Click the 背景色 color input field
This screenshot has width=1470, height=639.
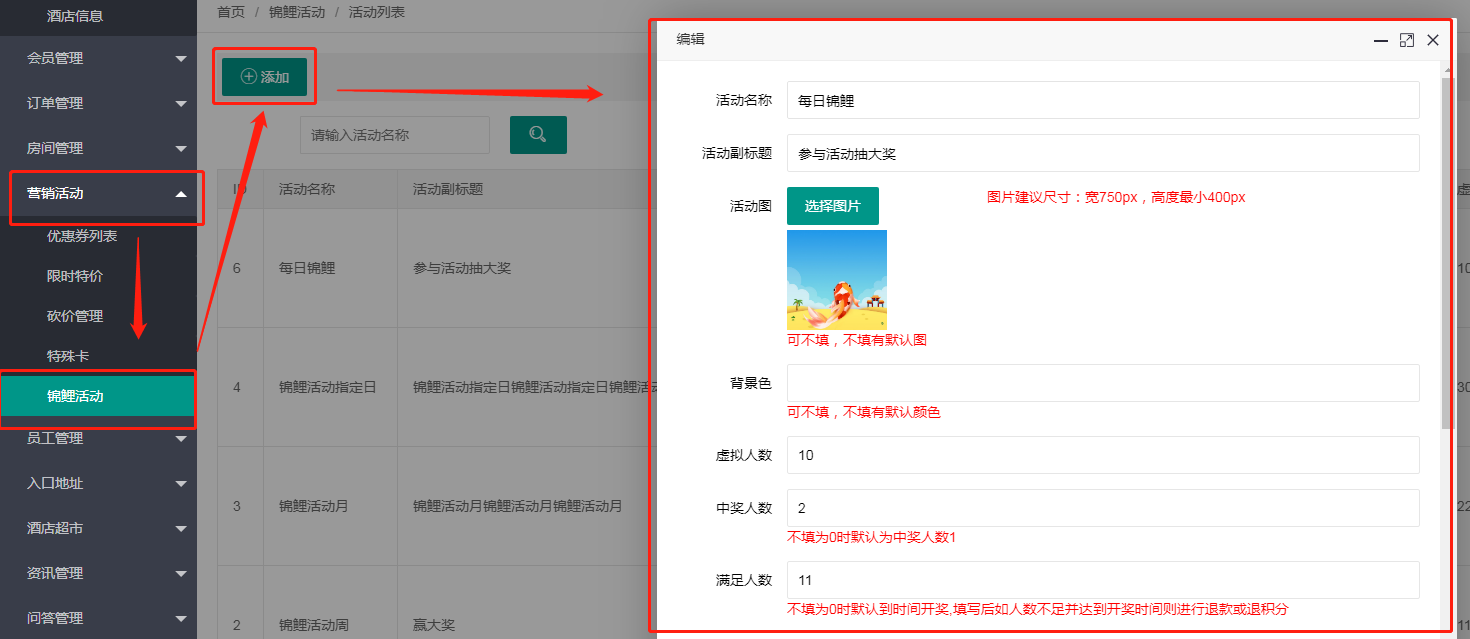(x=1102, y=383)
